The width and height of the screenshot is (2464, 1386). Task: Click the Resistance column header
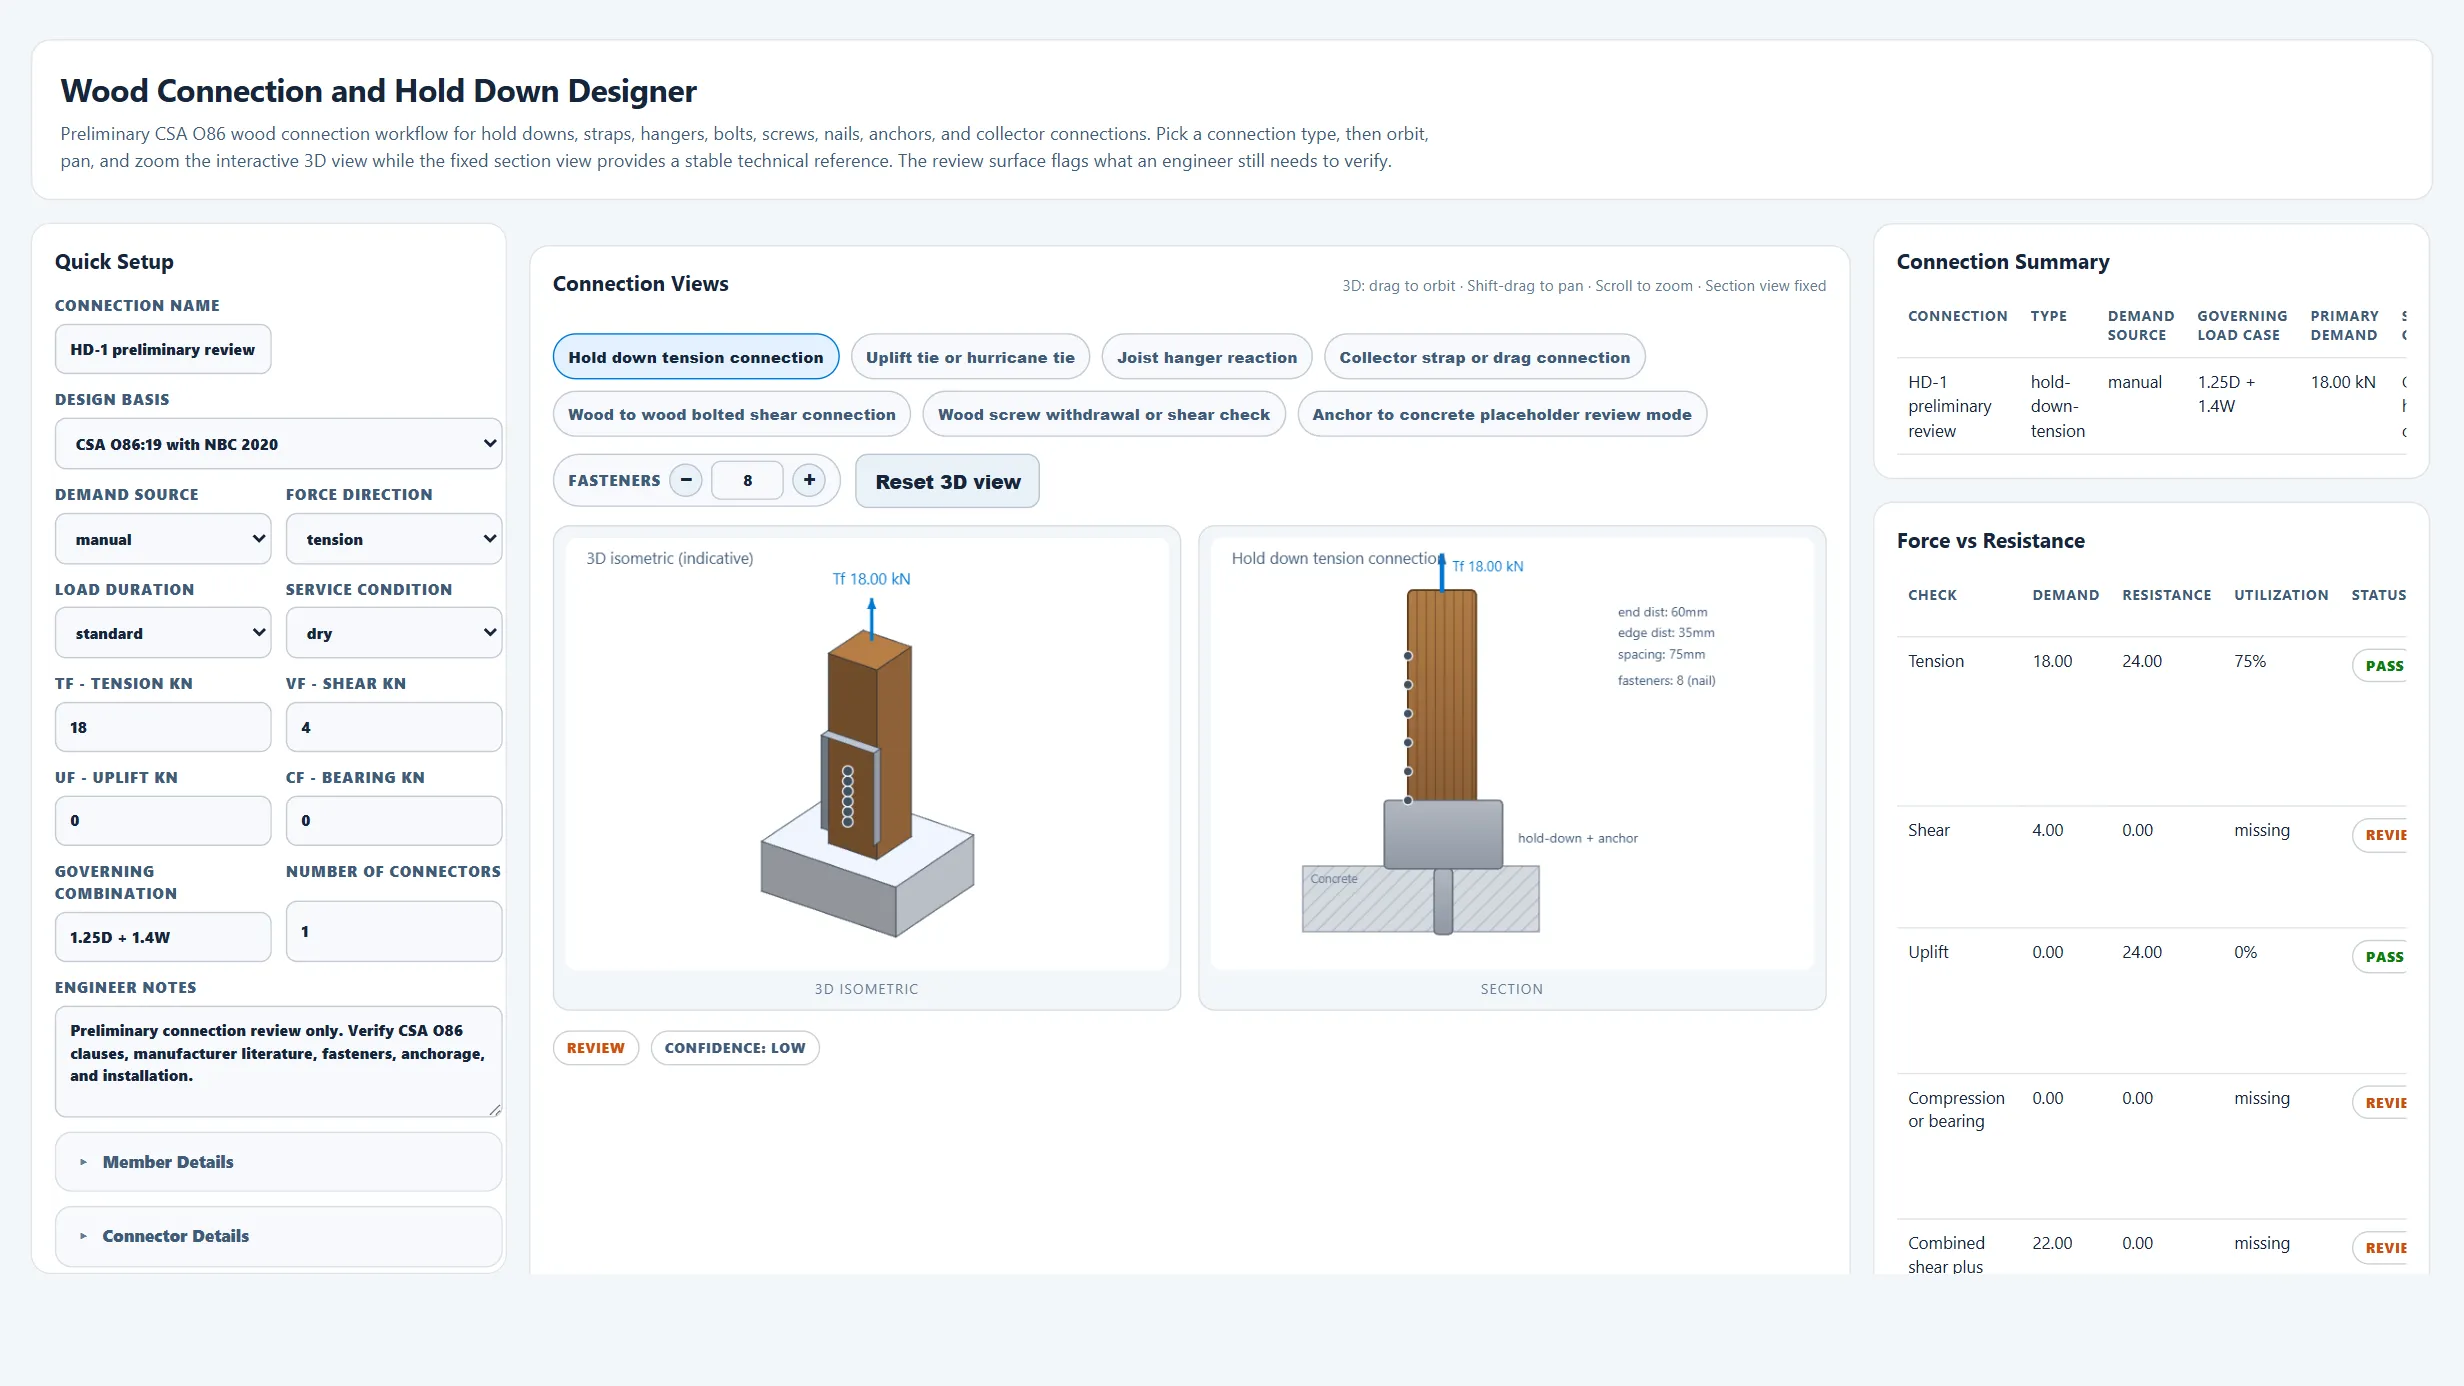(2167, 595)
